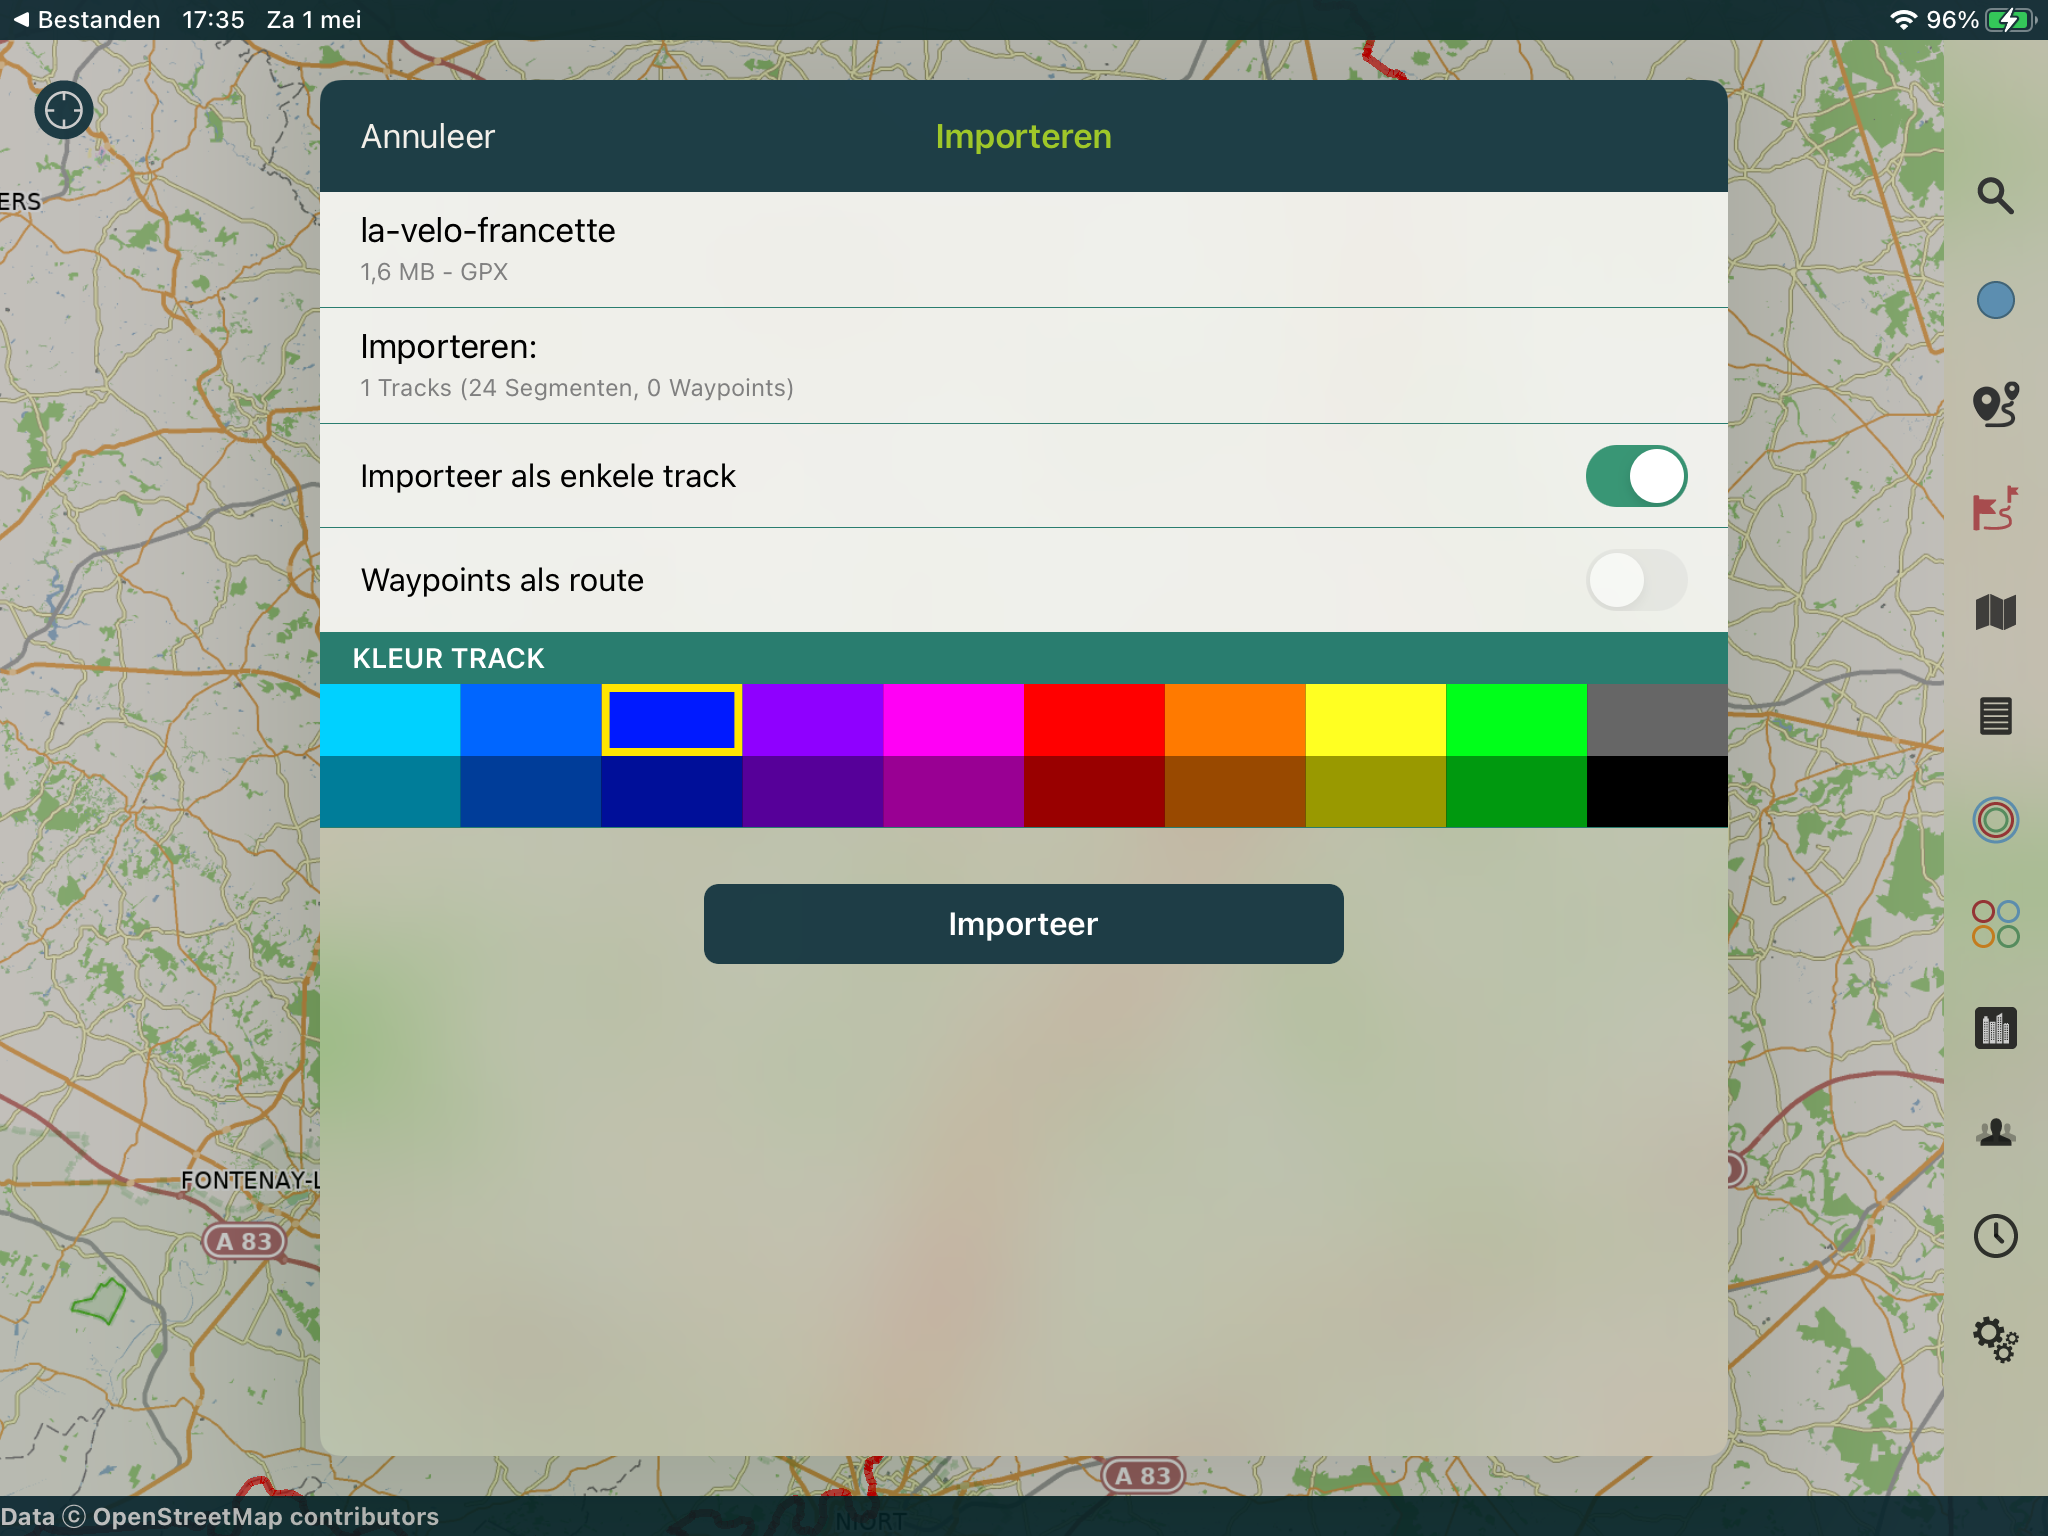Screen dimensions: 2048x1536
Task: Open the waypoints route pin icon
Action: pos(1995,404)
